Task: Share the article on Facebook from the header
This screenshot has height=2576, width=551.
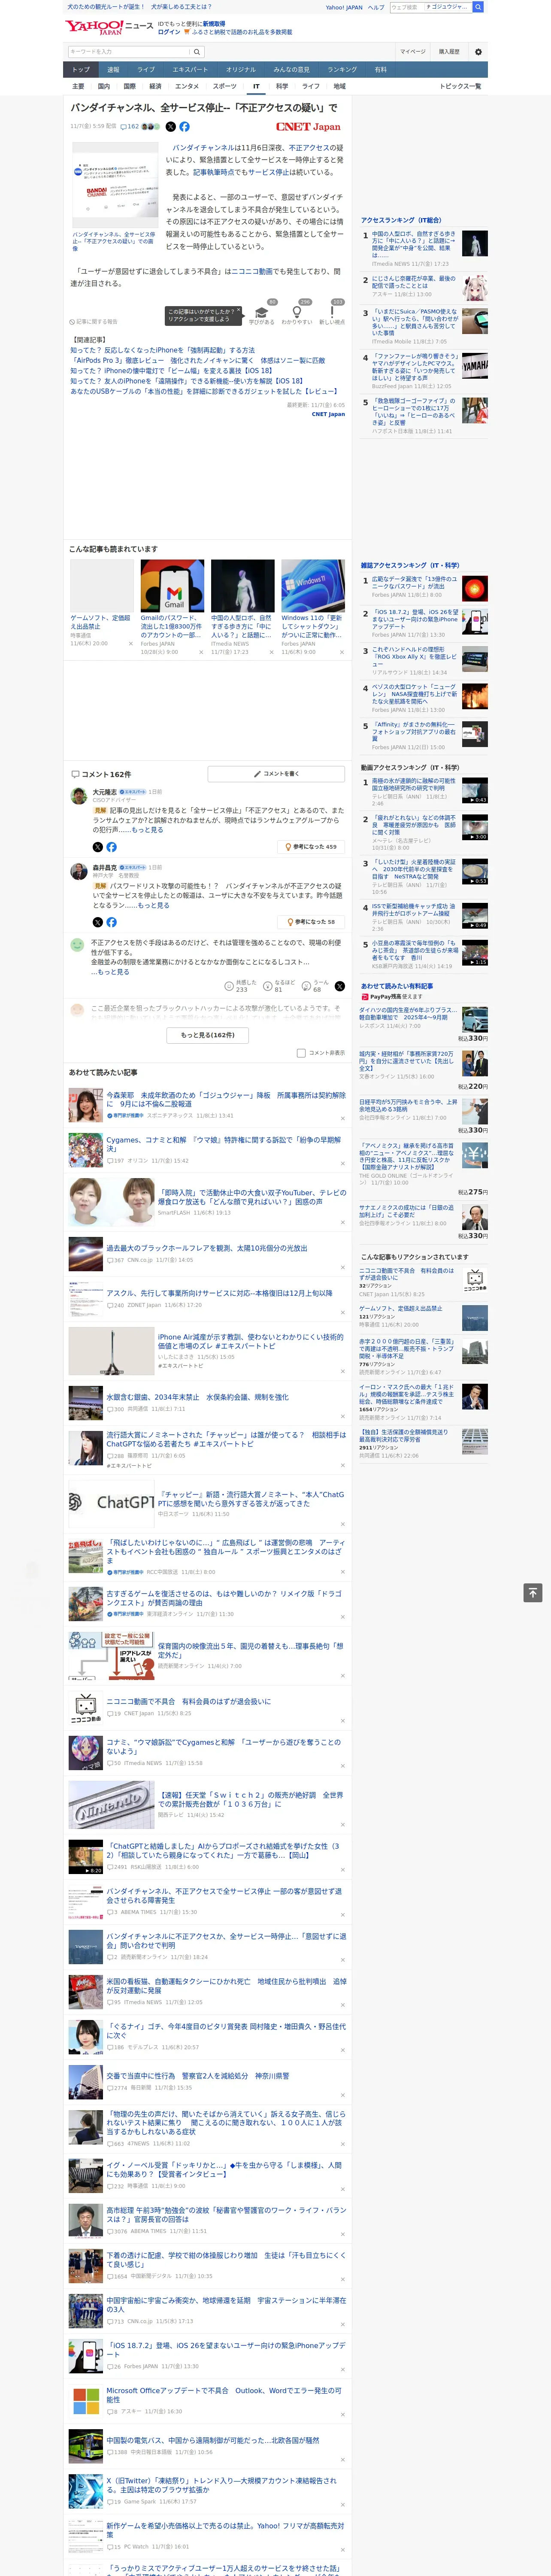Action: pos(184,127)
